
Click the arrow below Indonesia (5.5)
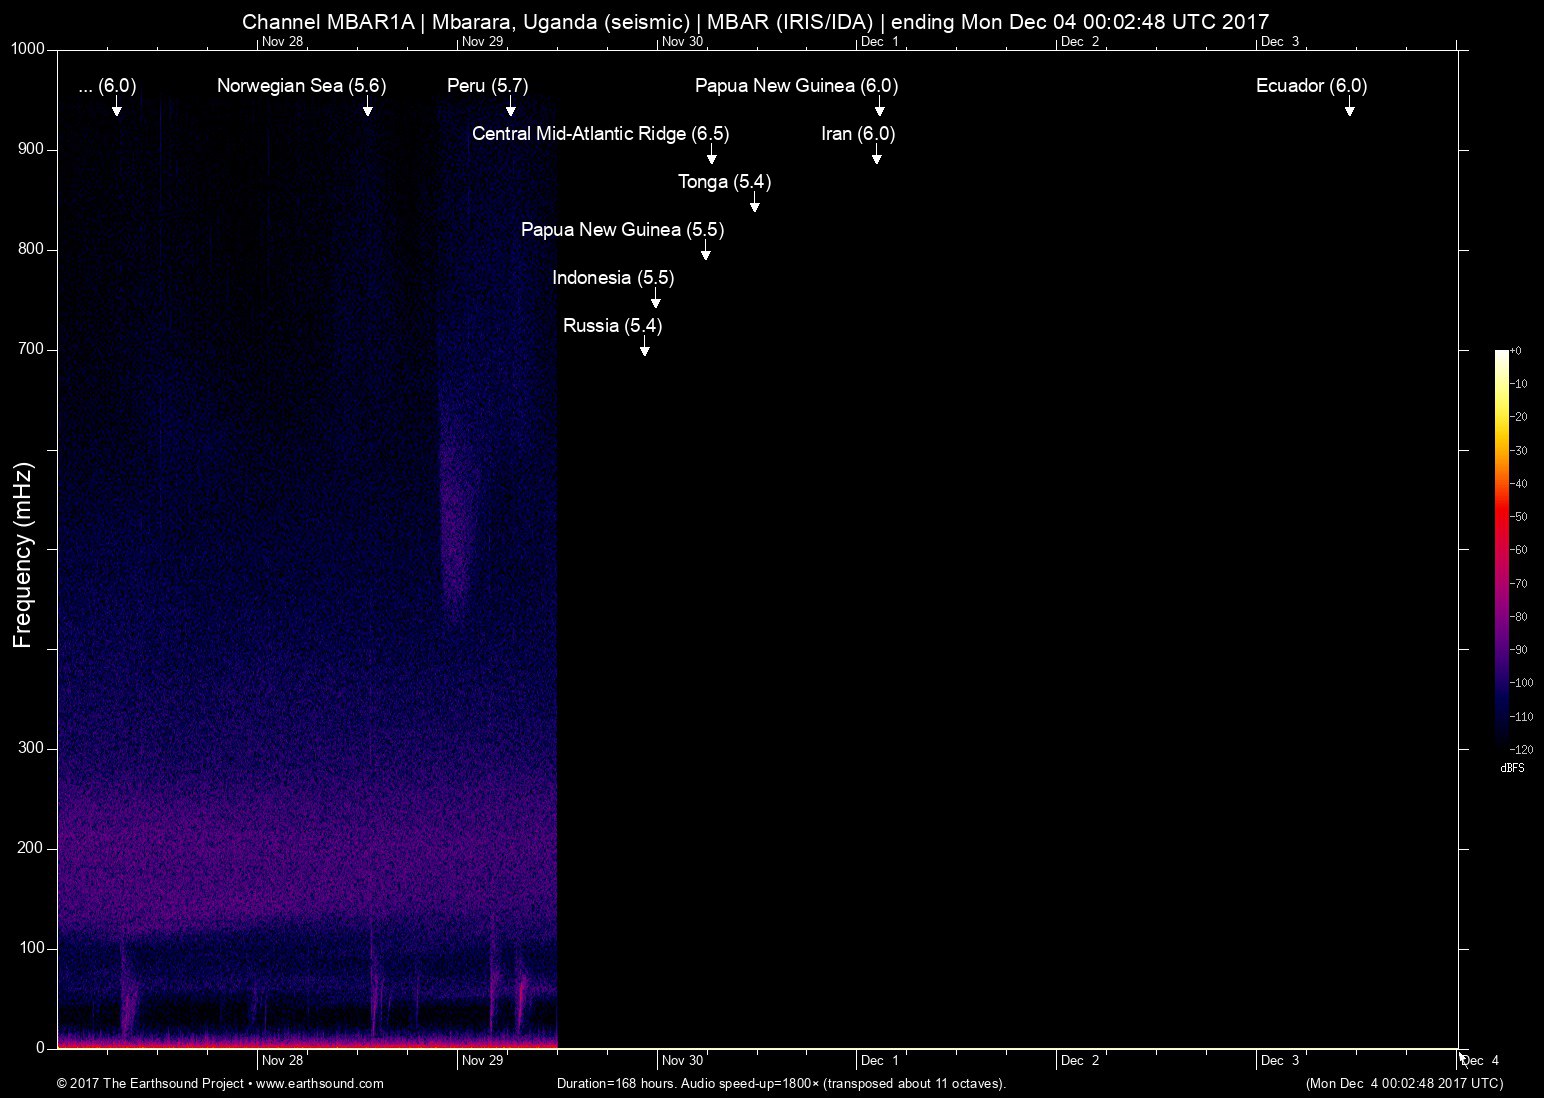pos(655,298)
